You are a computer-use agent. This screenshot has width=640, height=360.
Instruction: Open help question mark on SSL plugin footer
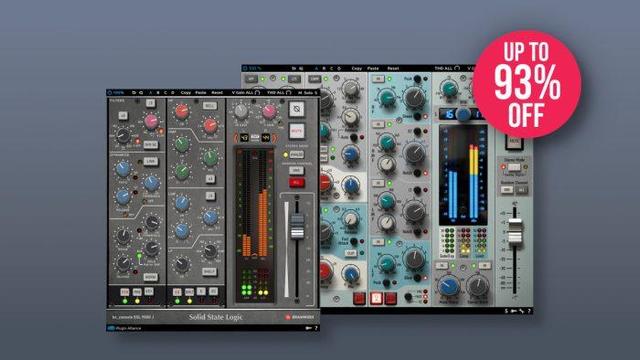[316, 328]
